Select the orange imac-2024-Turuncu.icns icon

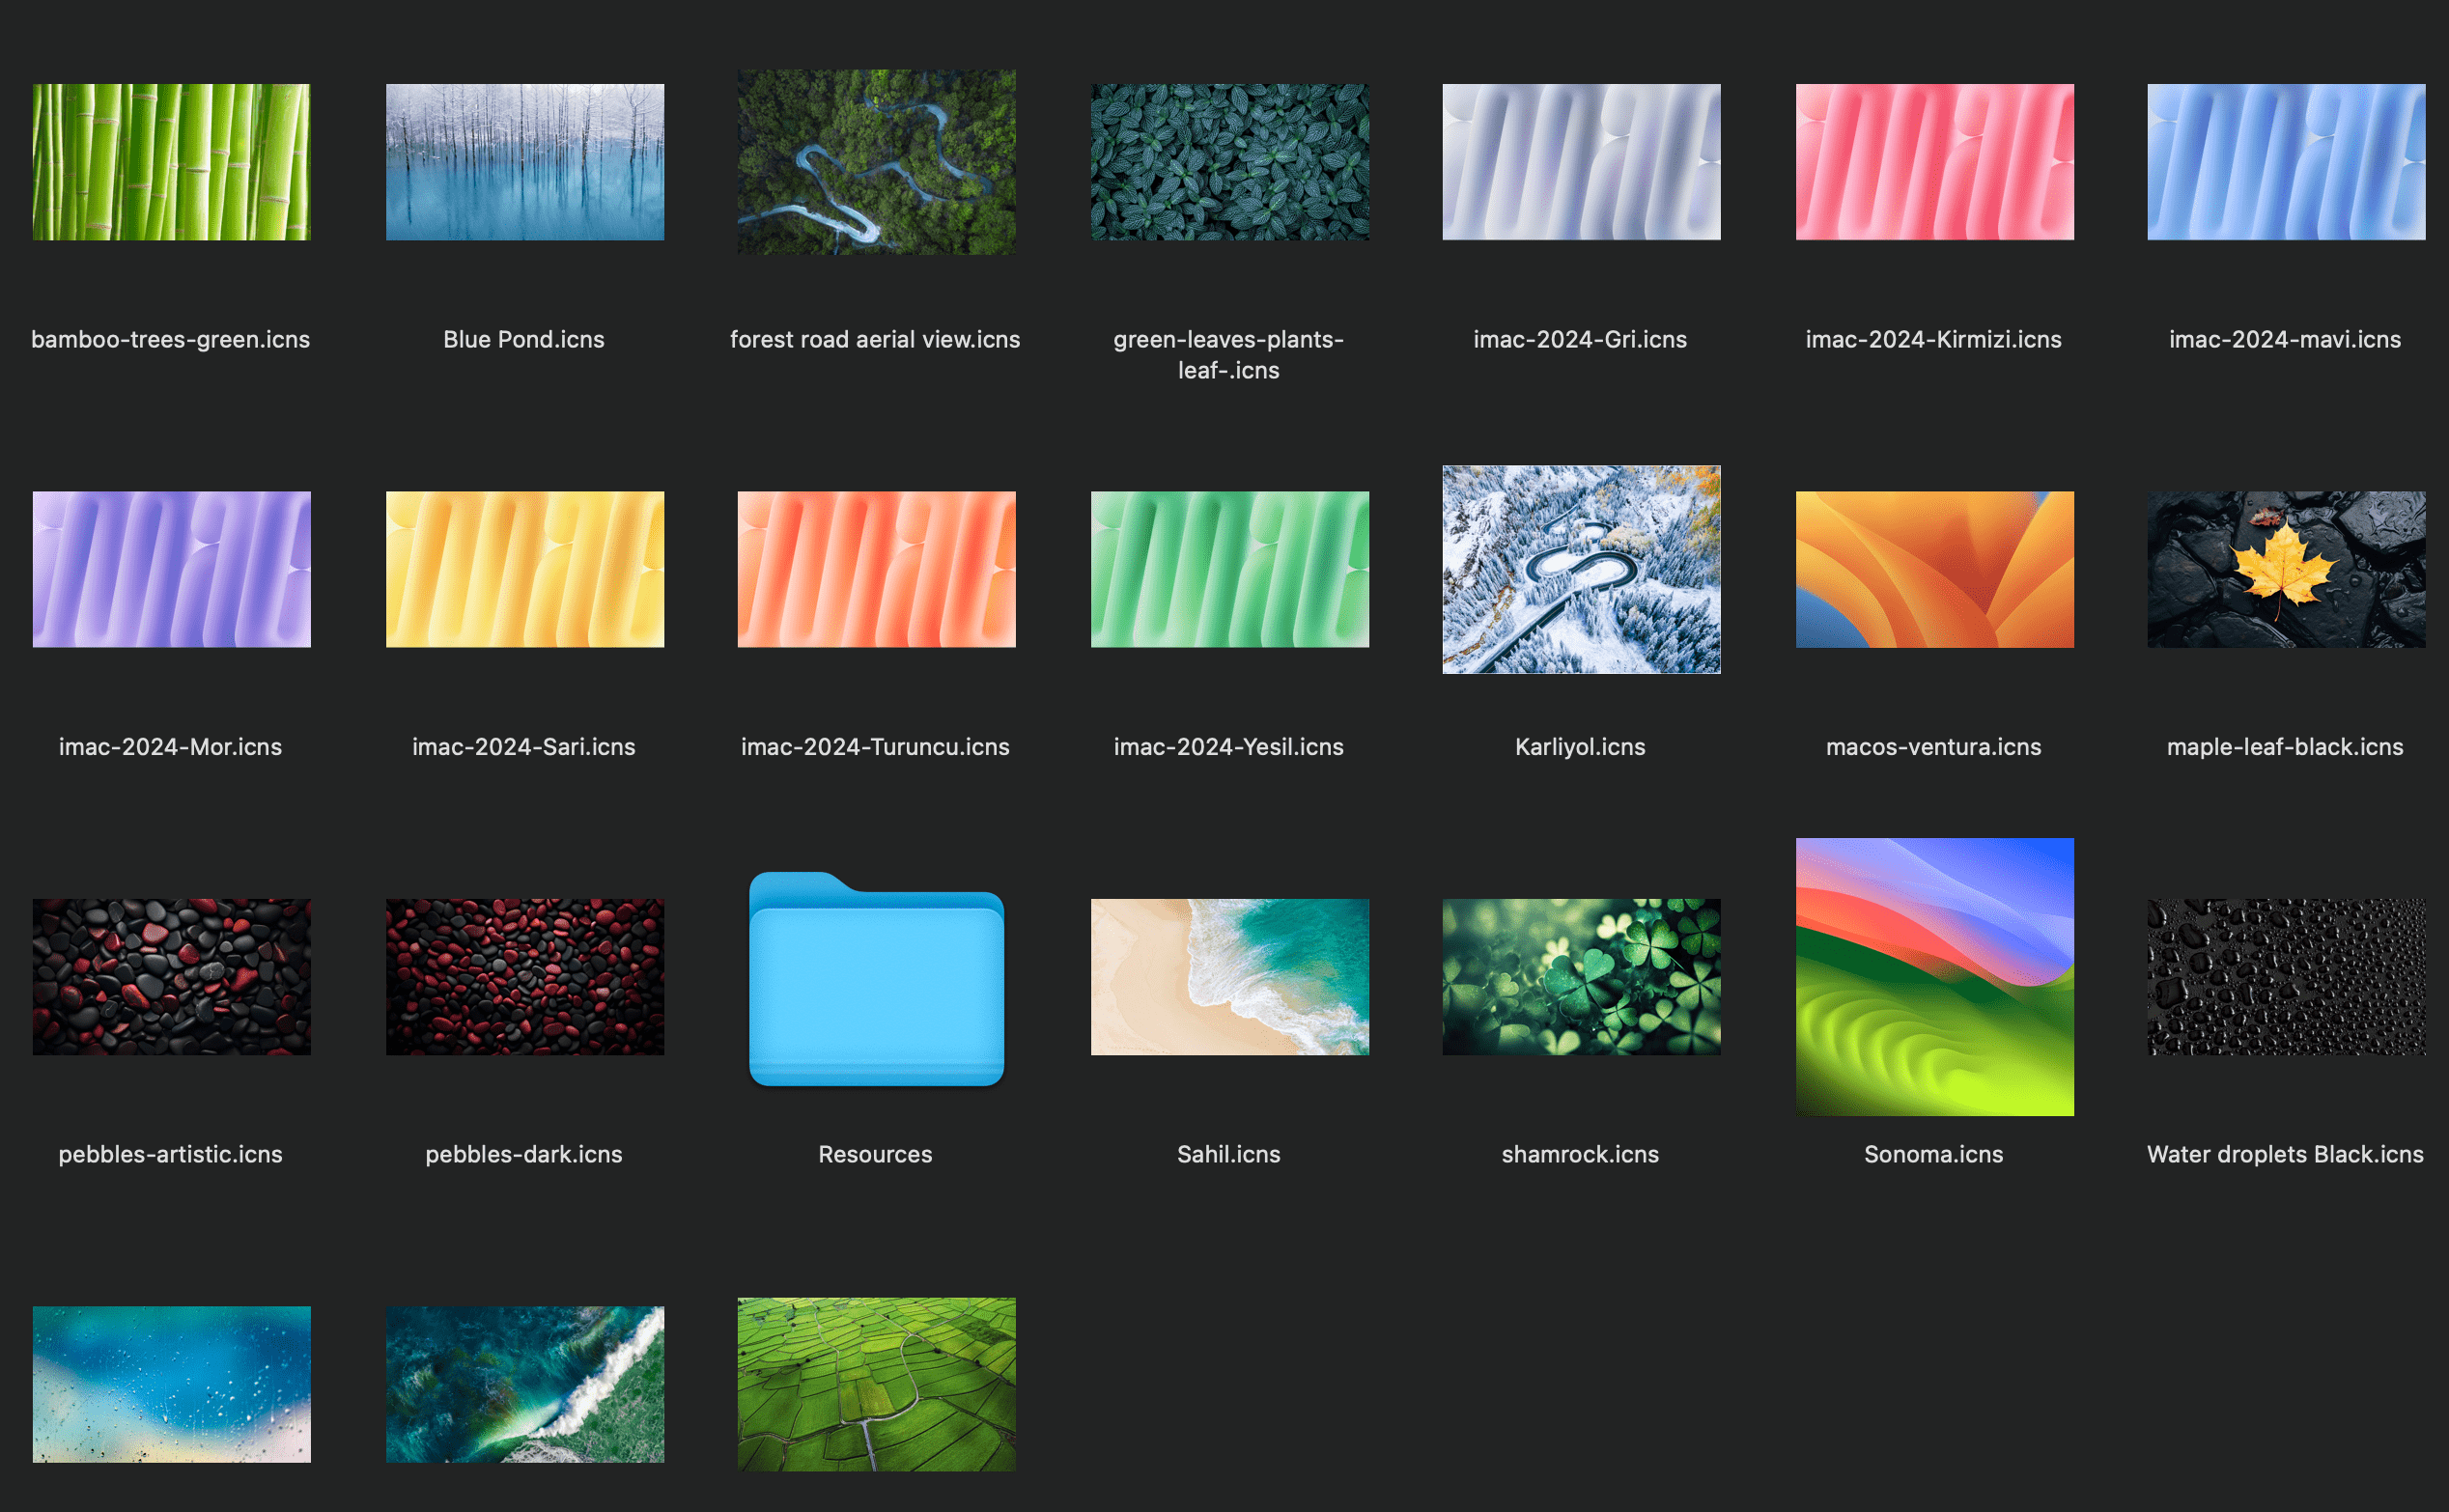[x=876, y=569]
